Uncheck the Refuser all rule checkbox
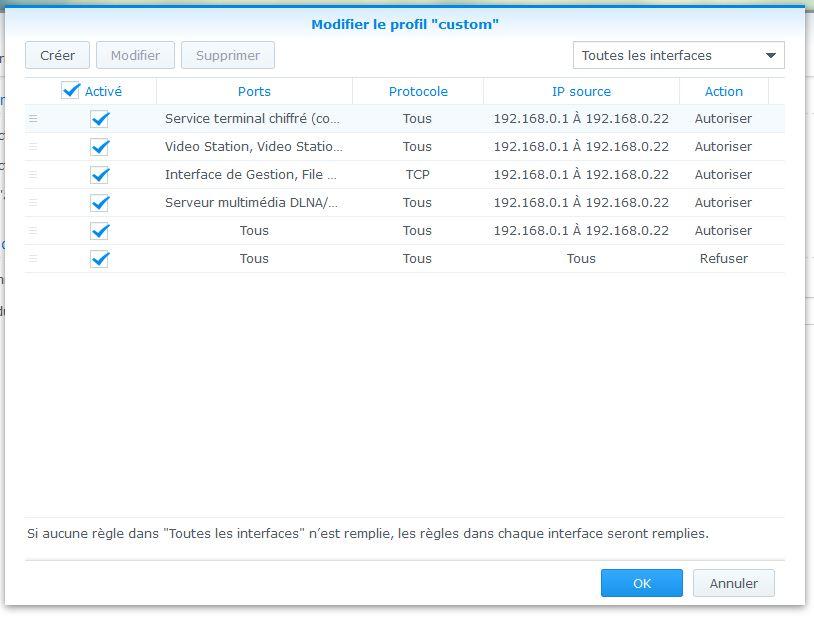The height and width of the screenshot is (621, 814). tap(99, 259)
